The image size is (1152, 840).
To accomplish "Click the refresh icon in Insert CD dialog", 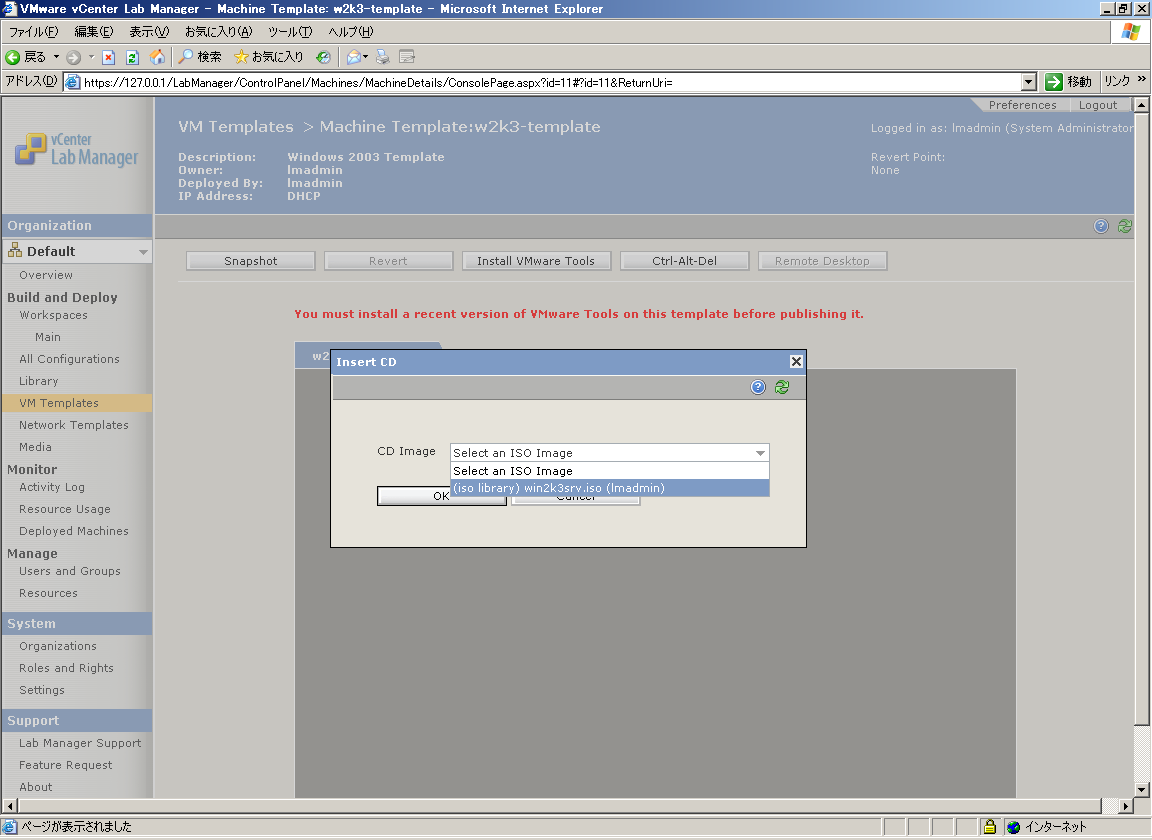I will pyautogui.click(x=782, y=387).
